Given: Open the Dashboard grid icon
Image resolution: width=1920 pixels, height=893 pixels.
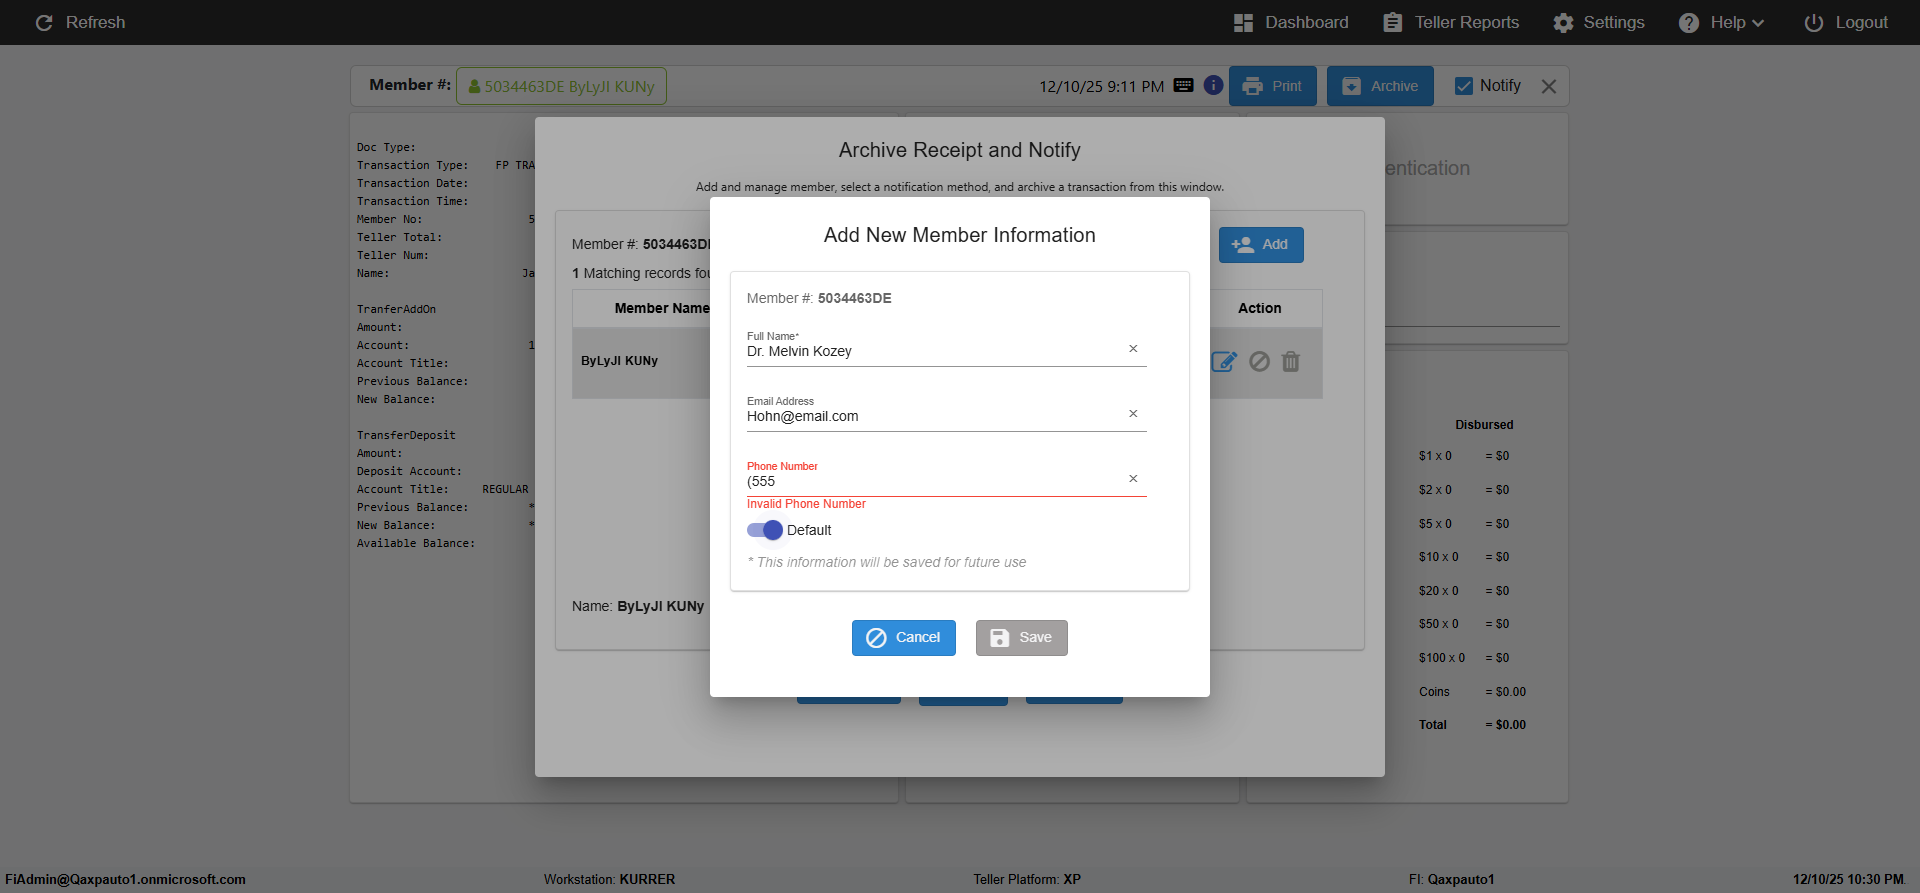Looking at the screenshot, I should pyautogui.click(x=1243, y=22).
